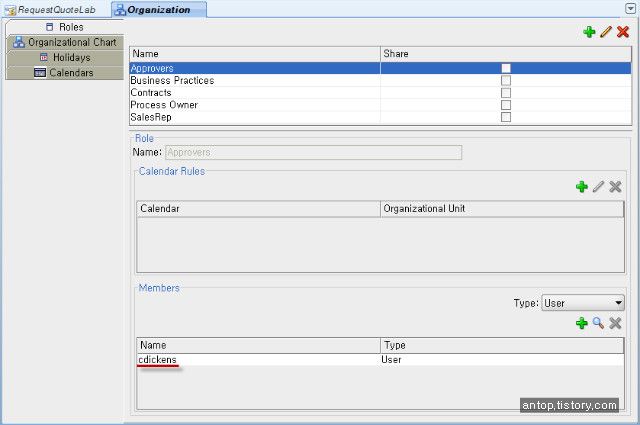This screenshot has height=425, width=640.
Task: Open the tab list dropdown arrow
Action: pos(630,9)
